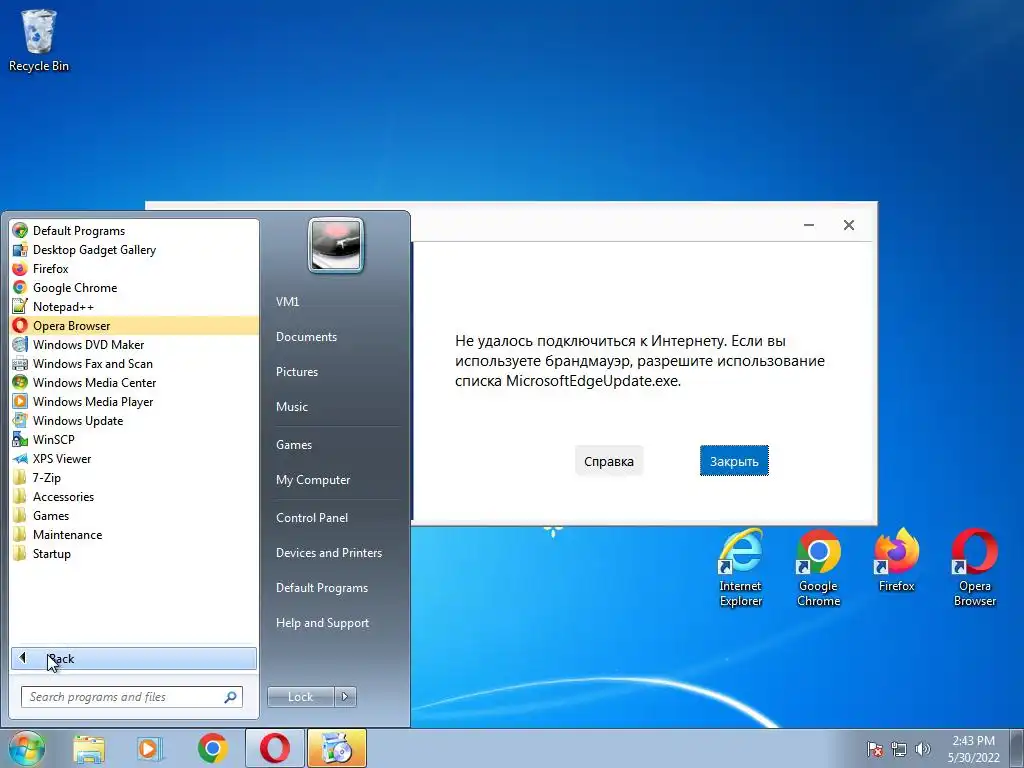Open Help and Support

tap(322, 623)
